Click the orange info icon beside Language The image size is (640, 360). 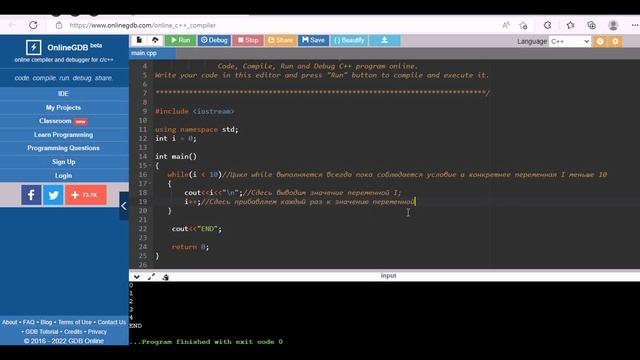pyautogui.click(x=600, y=41)
